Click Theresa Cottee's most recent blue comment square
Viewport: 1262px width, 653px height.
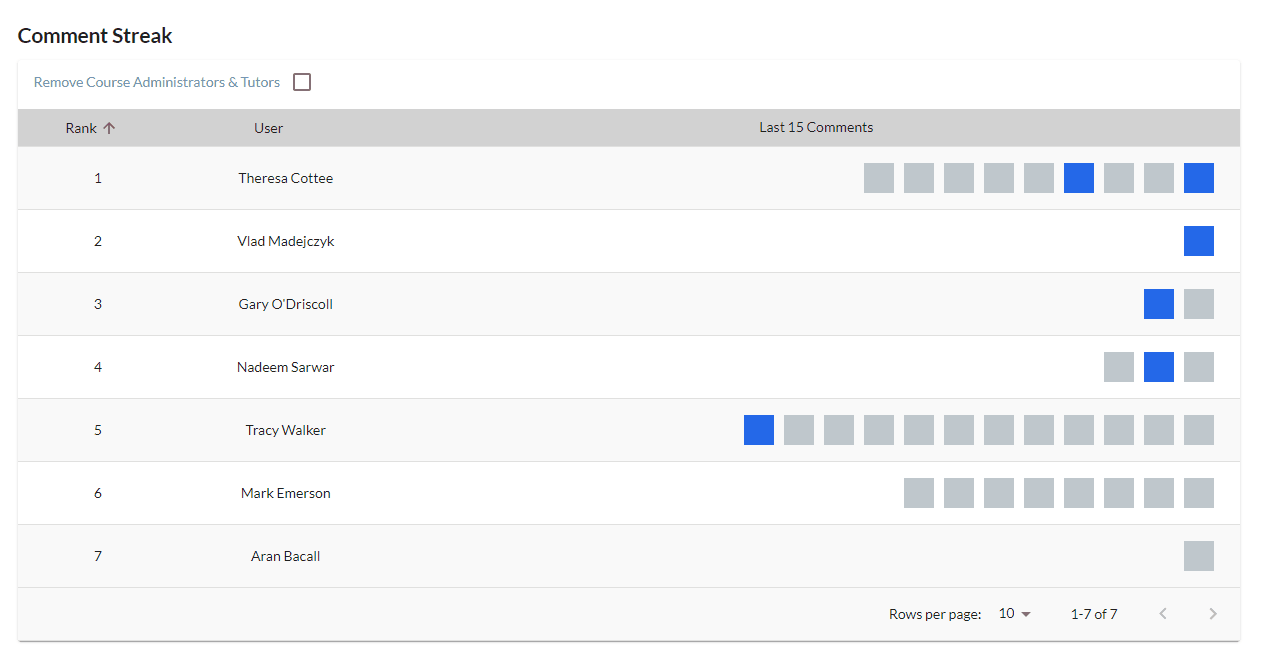[1198, 178]
